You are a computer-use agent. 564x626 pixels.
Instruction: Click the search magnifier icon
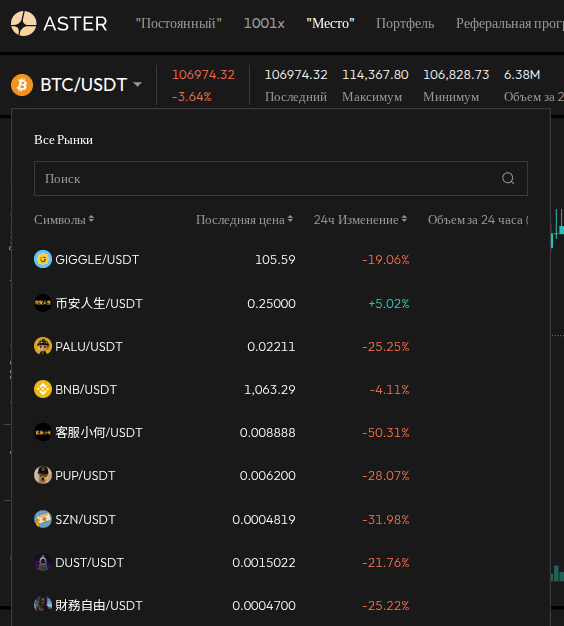tap(508, 178)
